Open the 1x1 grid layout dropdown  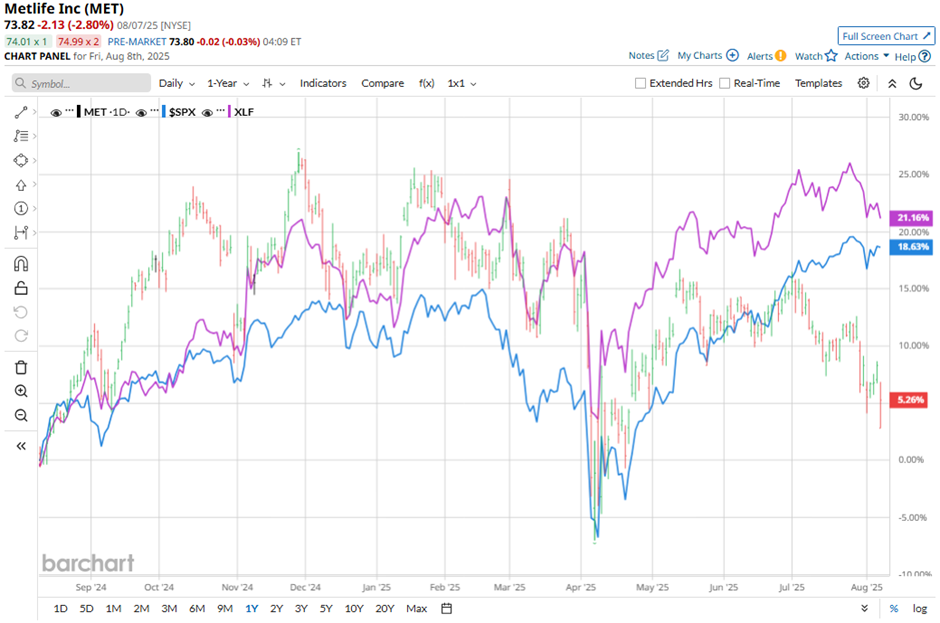(462, 83)
